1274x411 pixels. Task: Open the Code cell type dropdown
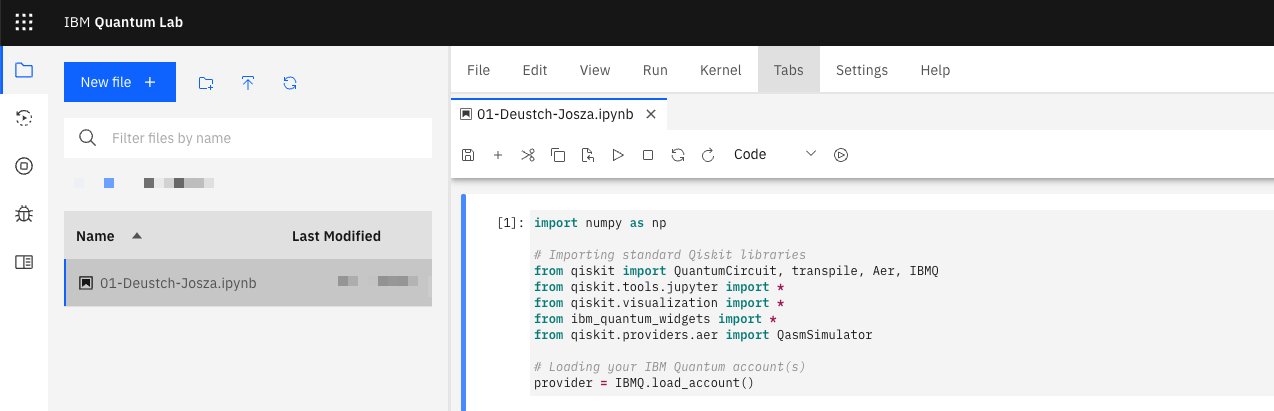pos(775,155)
